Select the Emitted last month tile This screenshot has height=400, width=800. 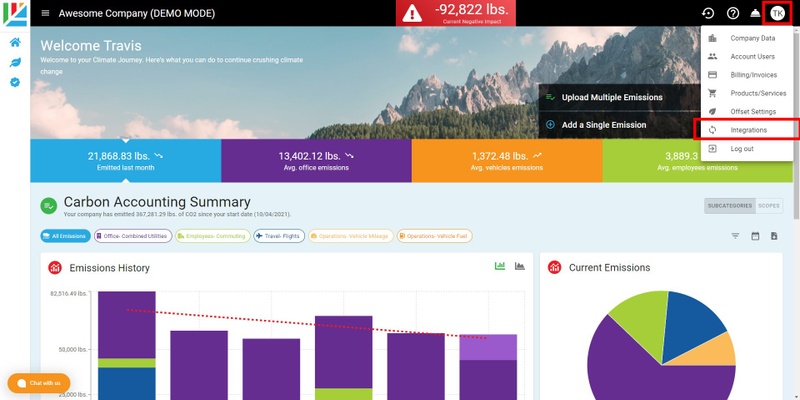(126, 160)
